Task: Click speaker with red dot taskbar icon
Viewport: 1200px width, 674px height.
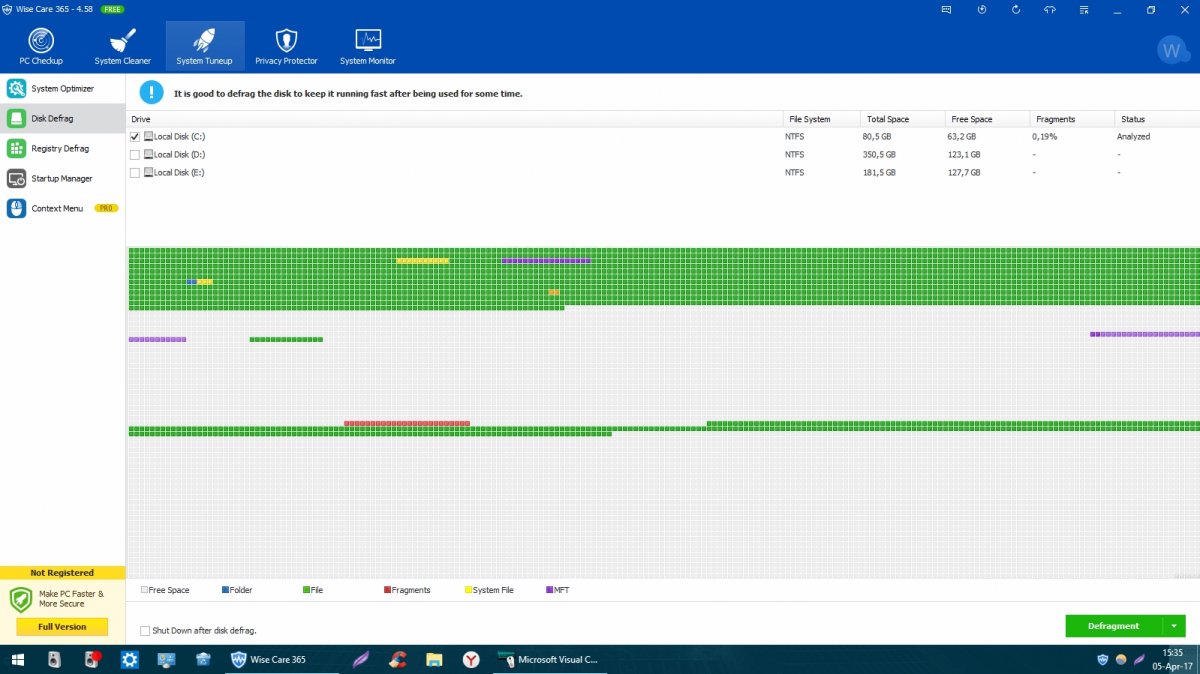Action: (x=92, y=659)
